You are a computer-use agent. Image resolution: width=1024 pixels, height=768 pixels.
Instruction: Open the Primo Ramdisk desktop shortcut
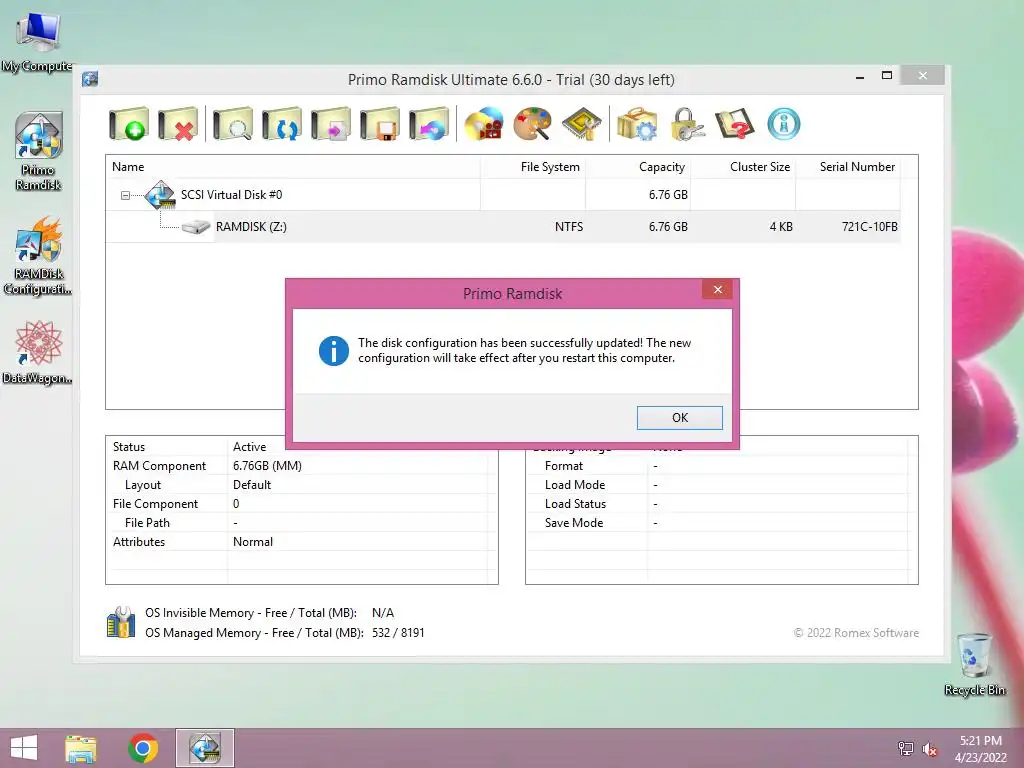tap(39, 151)
